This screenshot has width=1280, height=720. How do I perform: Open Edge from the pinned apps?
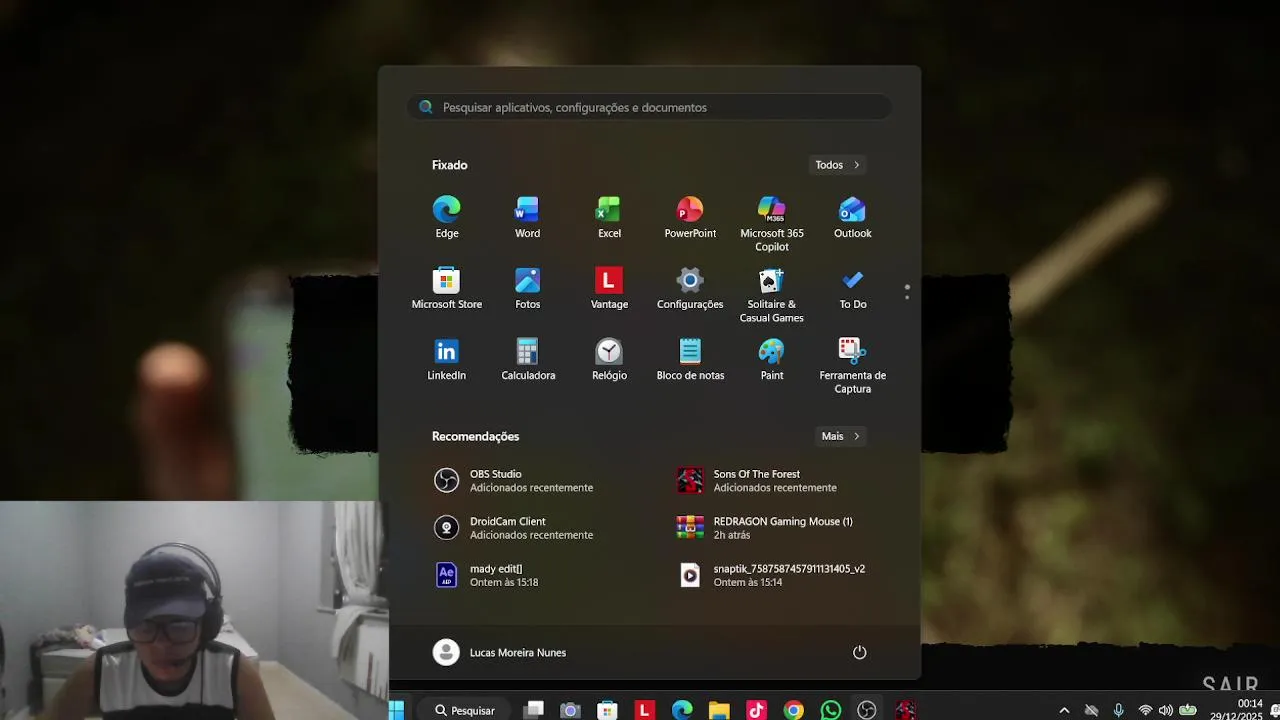[447, 218]
